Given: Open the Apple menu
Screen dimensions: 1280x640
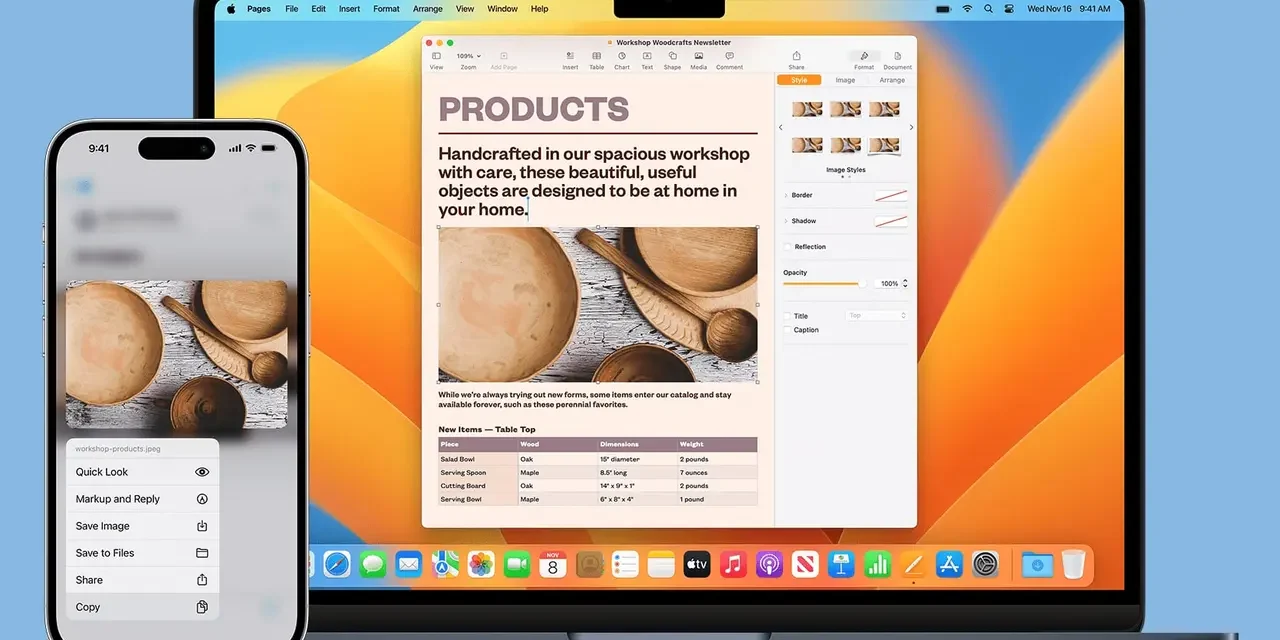Looking at the screenshot, I should coord(231,9).
